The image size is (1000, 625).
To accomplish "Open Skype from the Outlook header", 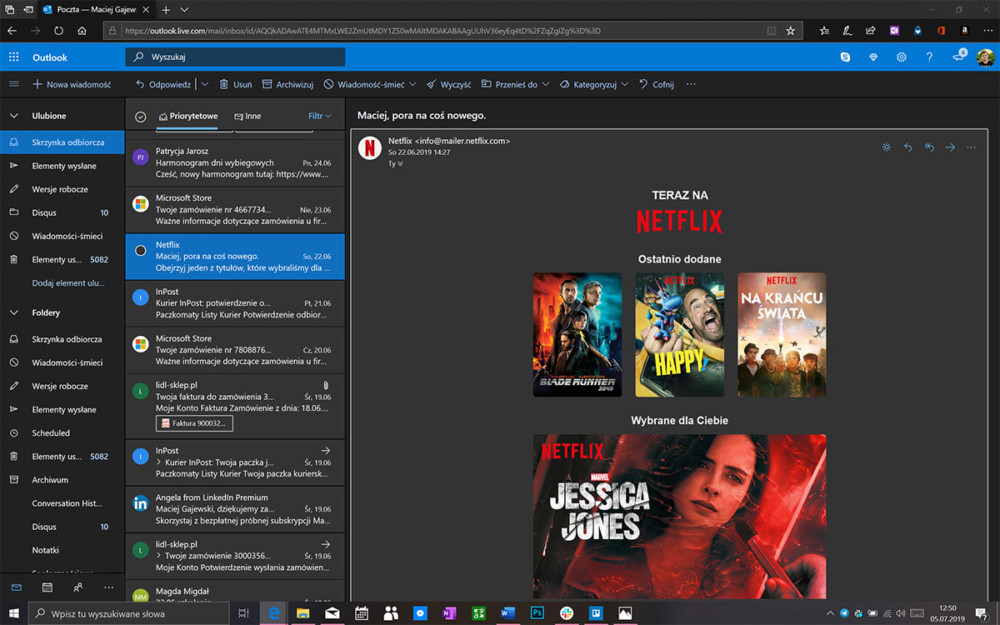I will click(845, 57).
